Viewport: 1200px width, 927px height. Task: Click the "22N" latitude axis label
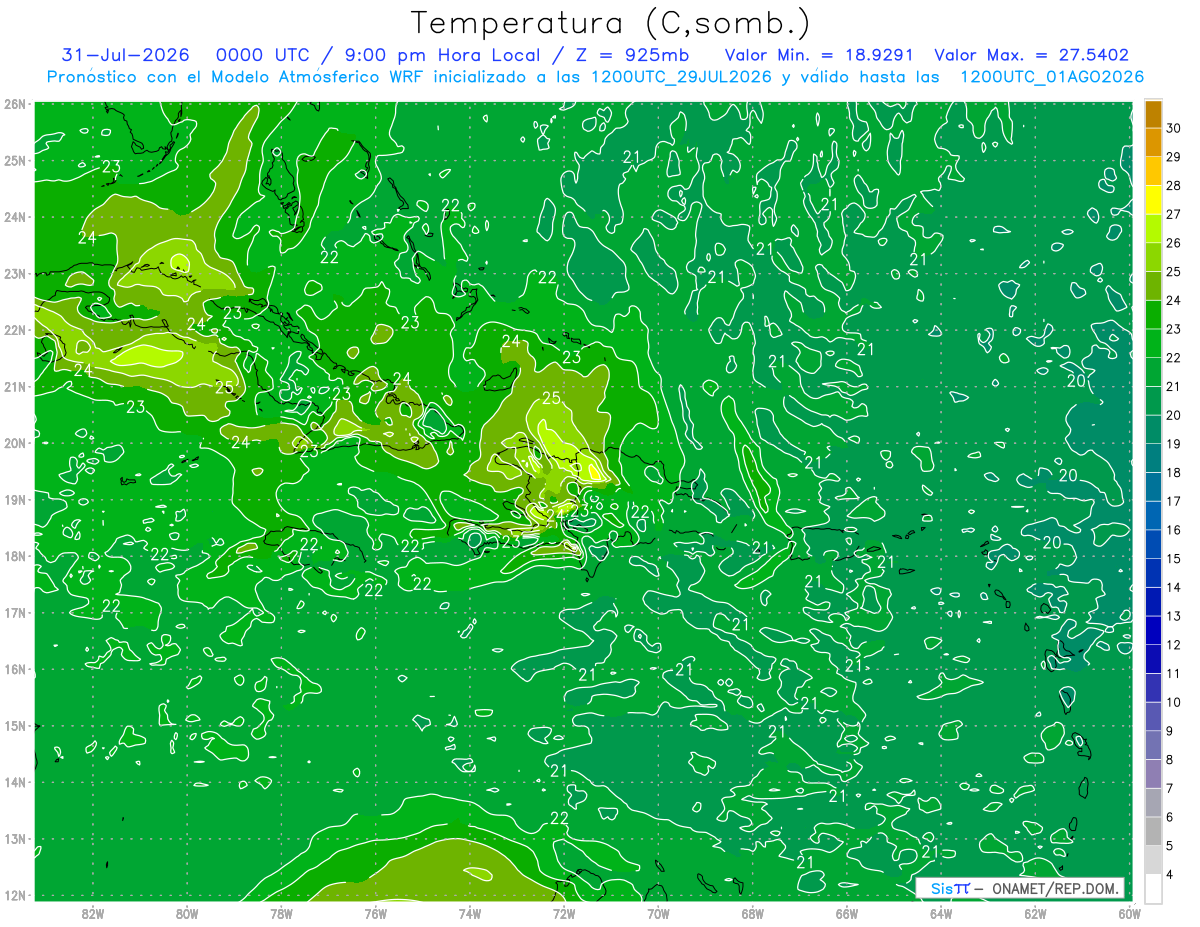tap(14, 330)
